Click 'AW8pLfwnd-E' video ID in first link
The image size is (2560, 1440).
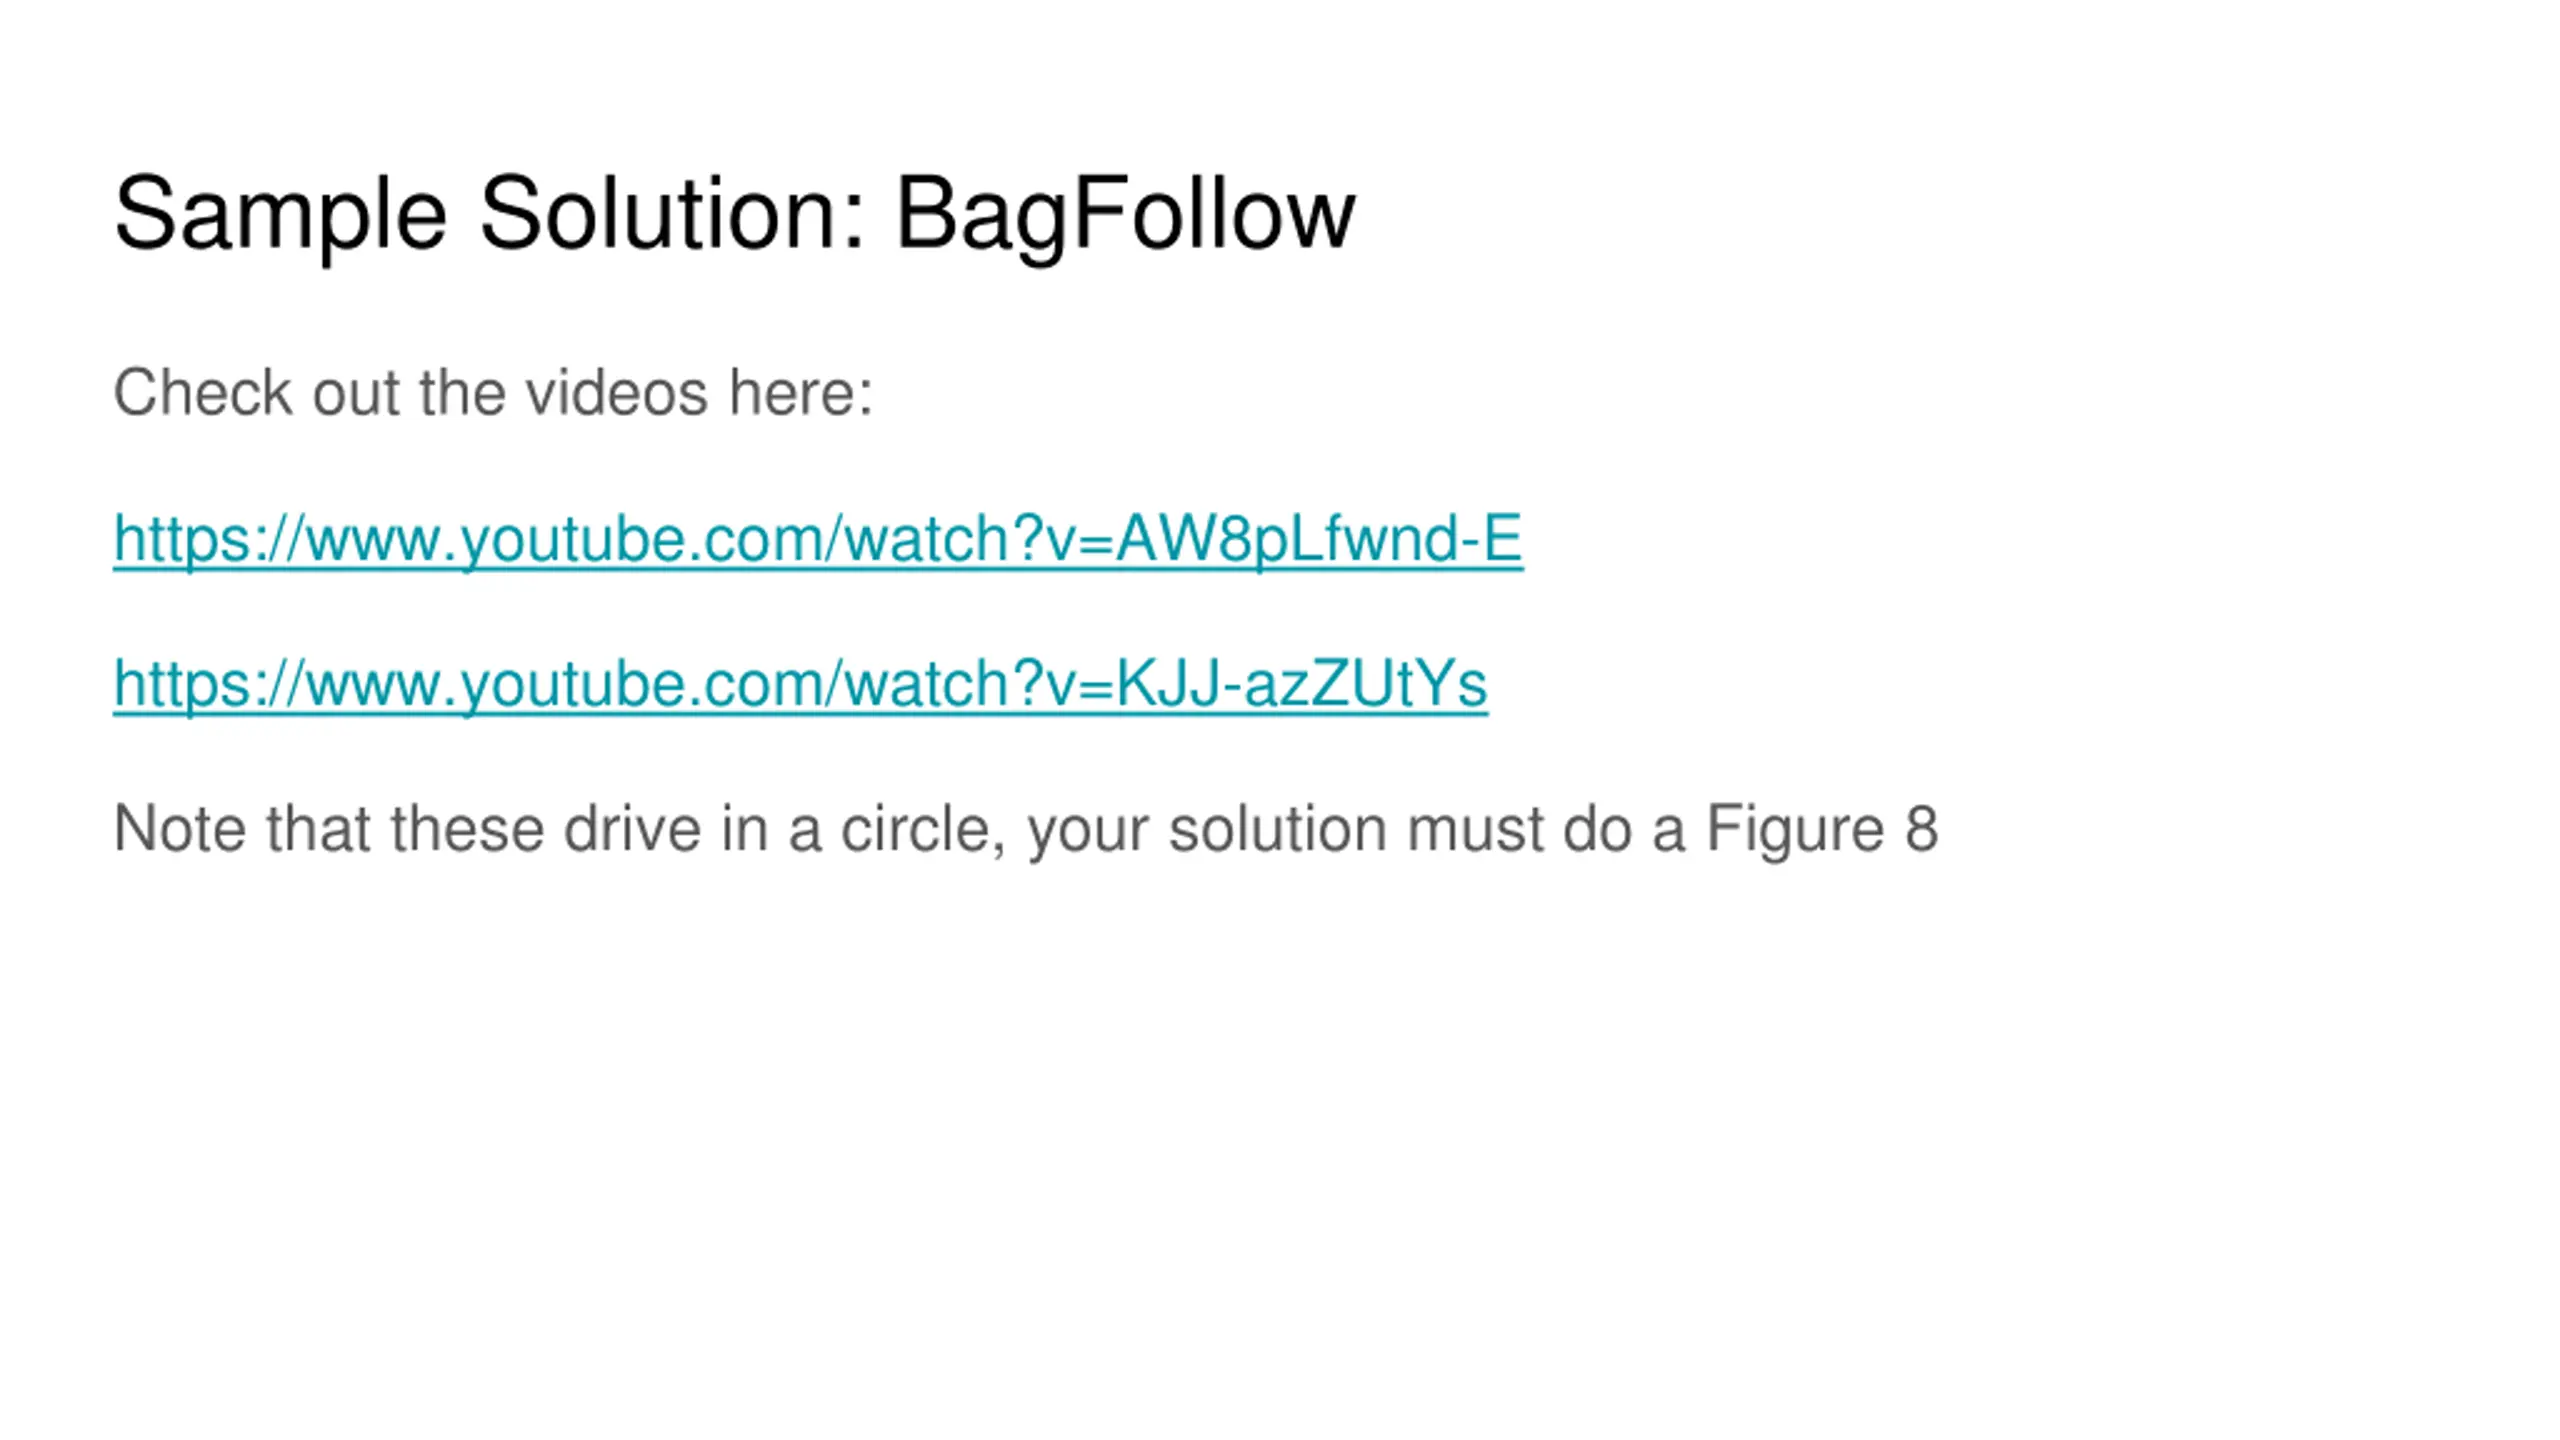pos(1319,540)
